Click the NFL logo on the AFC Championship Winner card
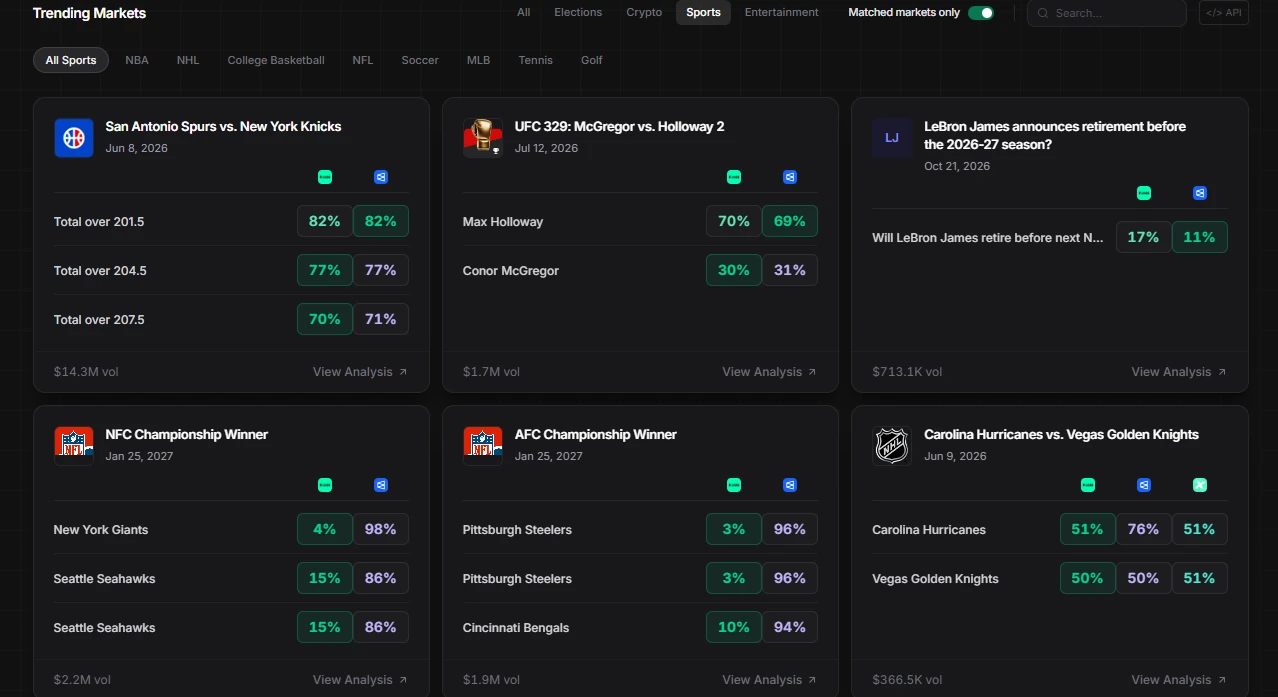 coord(483,446)
